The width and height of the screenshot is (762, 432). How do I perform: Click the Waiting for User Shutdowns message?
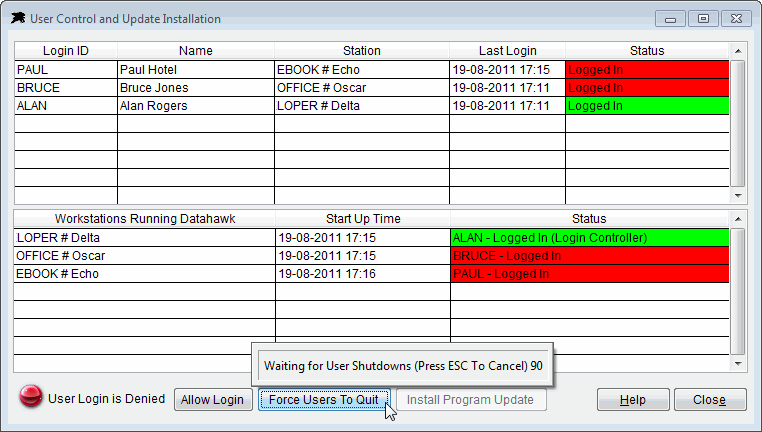click(403, 366)
